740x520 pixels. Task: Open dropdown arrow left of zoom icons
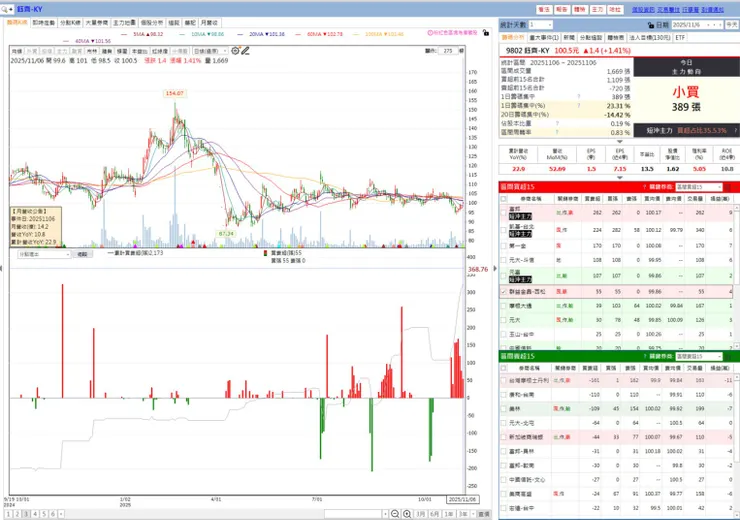(x=385, y=514)
